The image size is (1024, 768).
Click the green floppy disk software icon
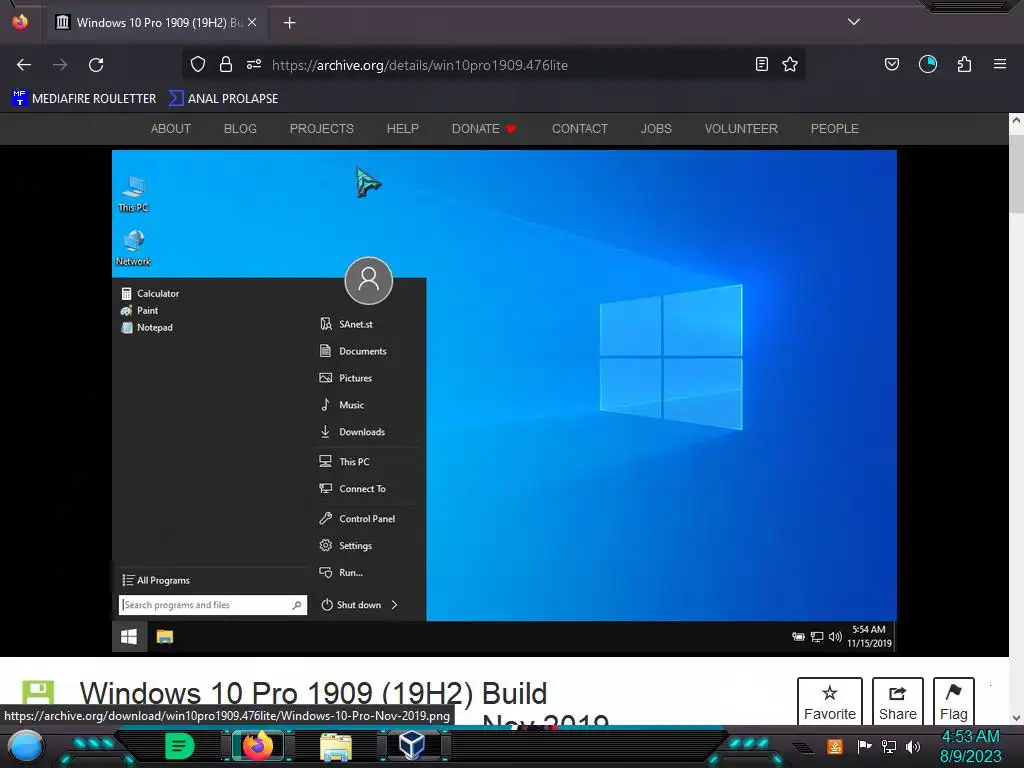(x=38, y=694)
